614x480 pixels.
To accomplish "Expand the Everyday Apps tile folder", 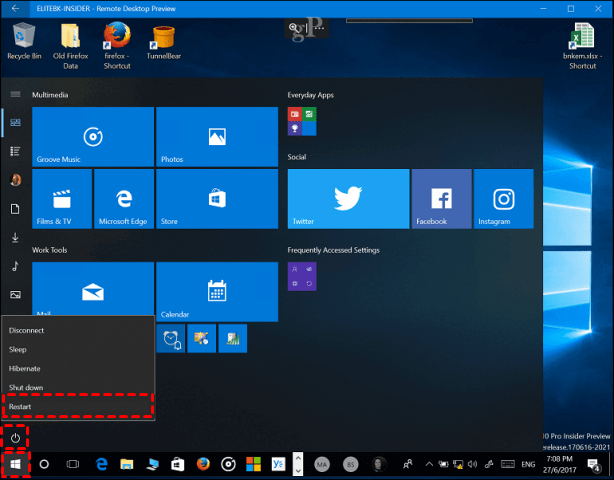I will point(302,122).
